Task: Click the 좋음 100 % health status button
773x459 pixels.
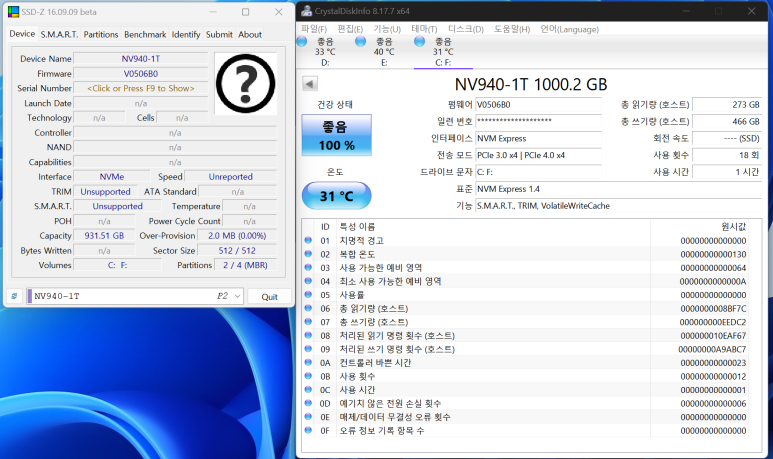Action: [337, 136]
